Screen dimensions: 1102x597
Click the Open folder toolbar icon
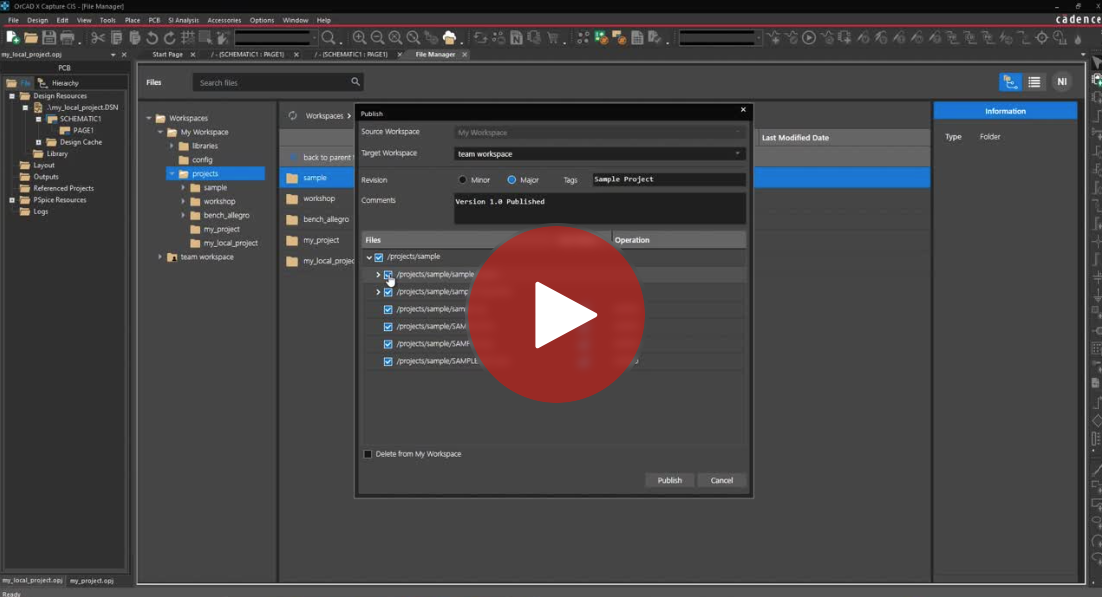pos(30,38)
